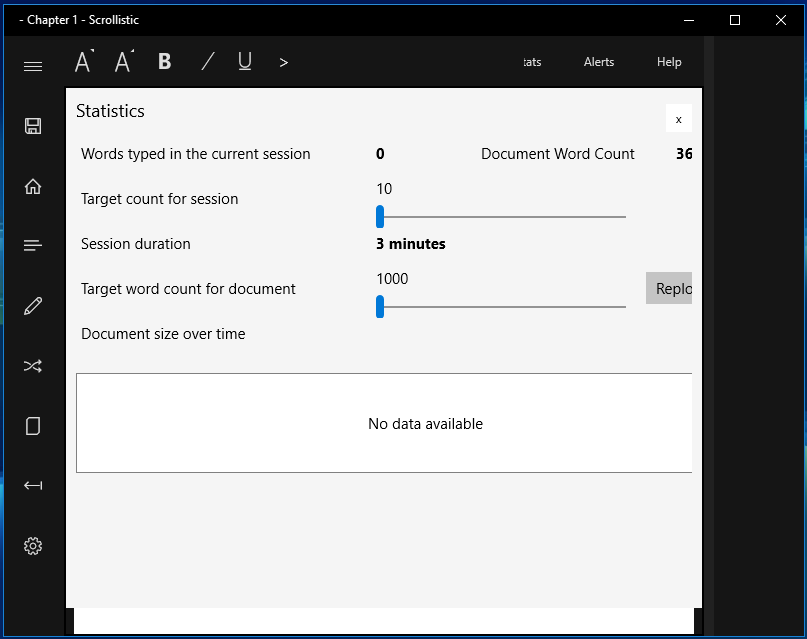Toggle underline formatting
The image size is (807, 639).
click(245, 62)
